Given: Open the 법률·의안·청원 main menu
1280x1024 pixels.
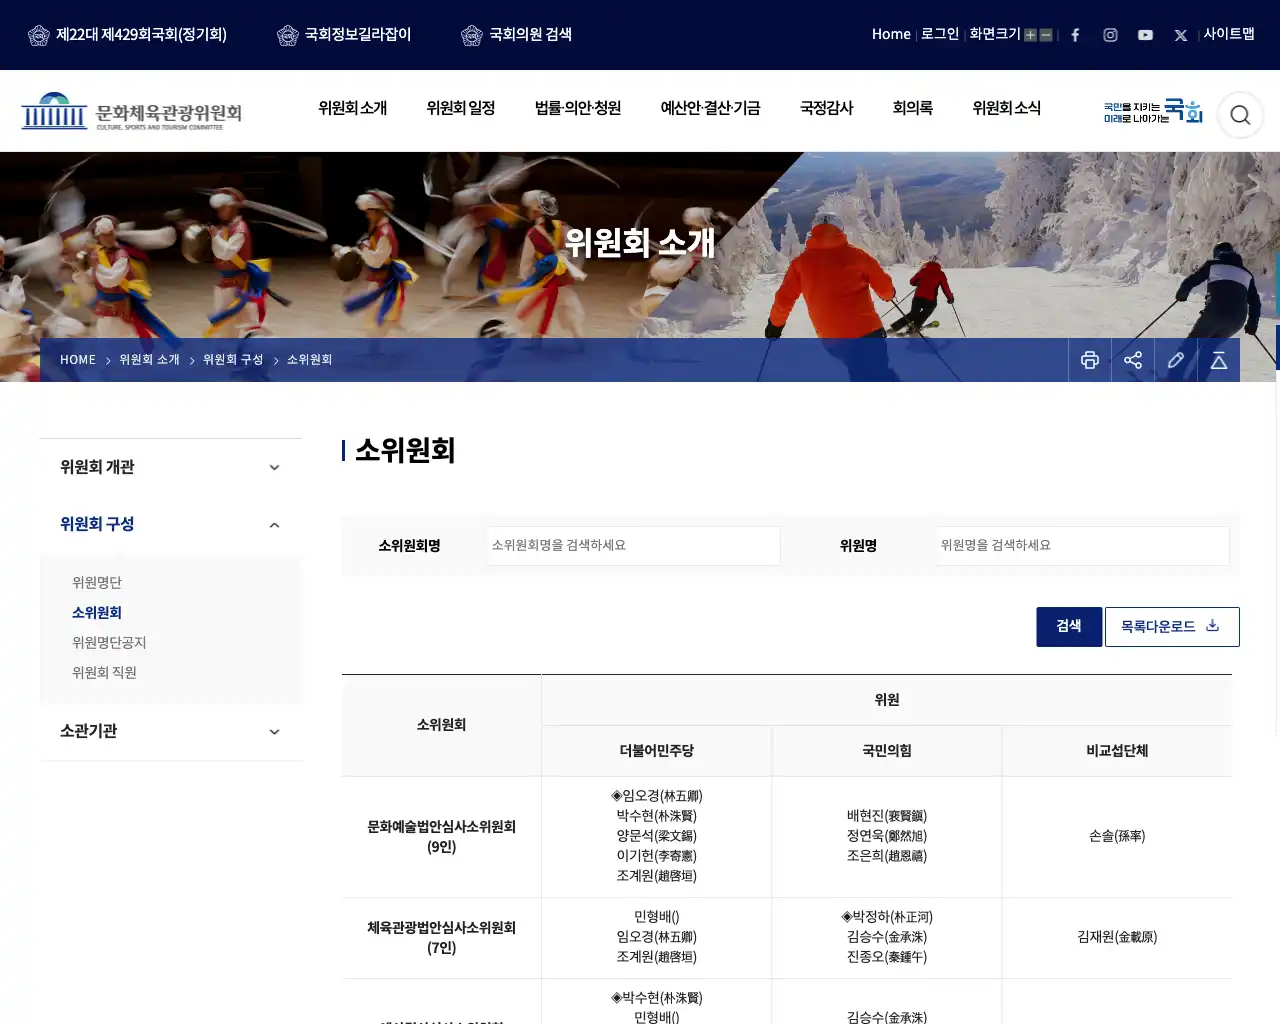Looking at the screenshot, I should pyautogui.click(x=578, y=108).
